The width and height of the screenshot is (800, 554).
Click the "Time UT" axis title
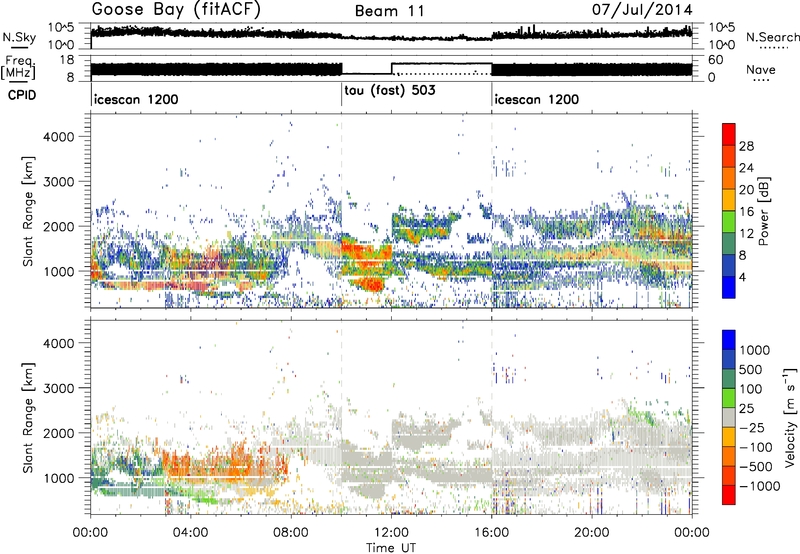[391, 547]
